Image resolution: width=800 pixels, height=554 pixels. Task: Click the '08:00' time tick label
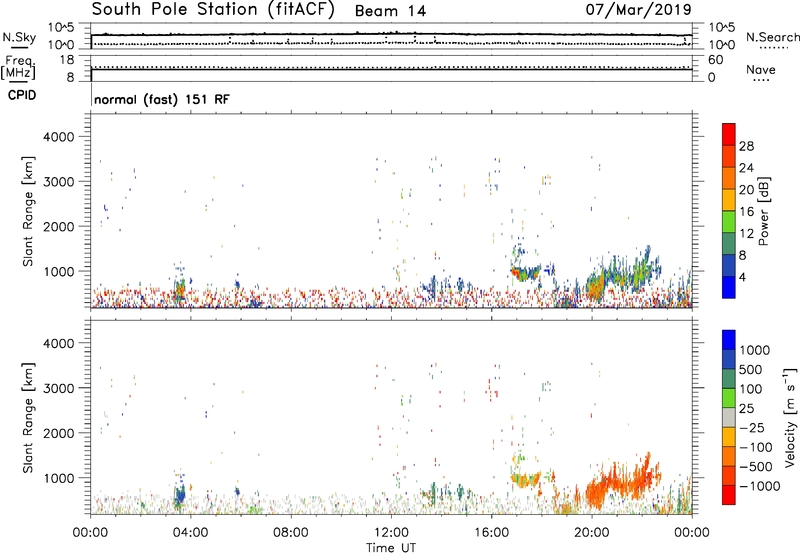coord(291,533)
